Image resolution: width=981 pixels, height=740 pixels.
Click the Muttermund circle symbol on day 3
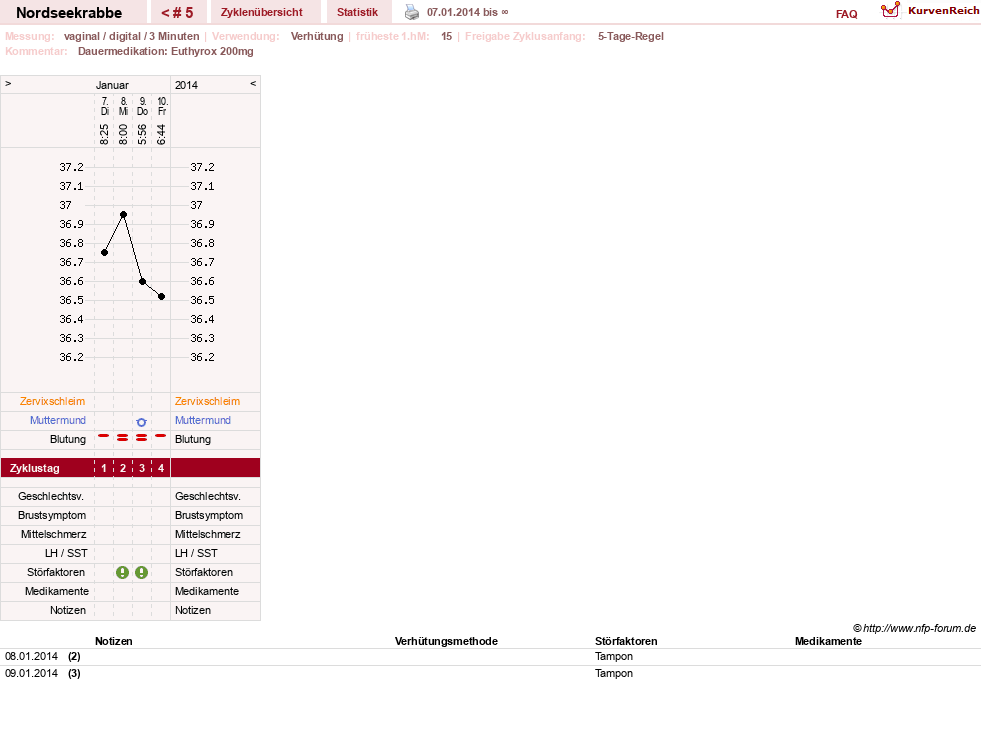click(x=141, y=422)
